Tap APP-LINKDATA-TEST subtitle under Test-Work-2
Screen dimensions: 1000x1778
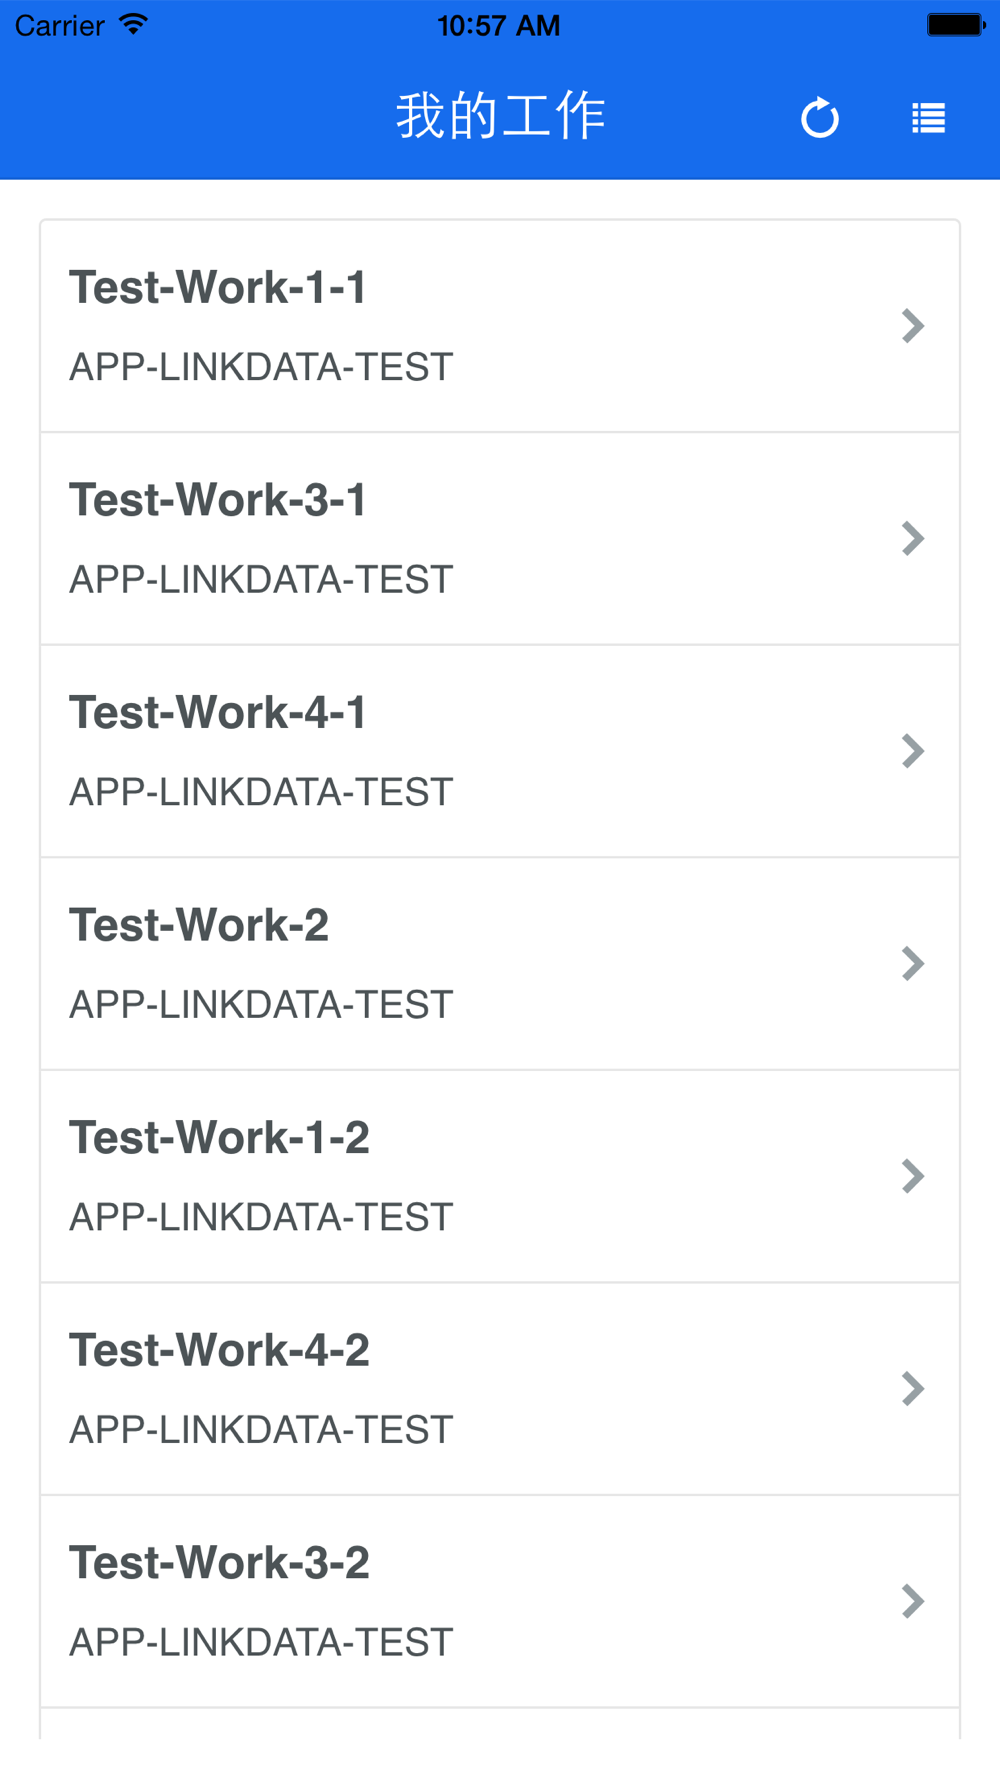261,1005
